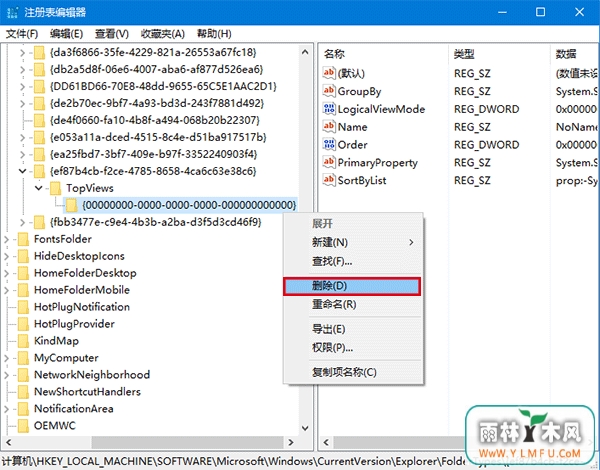Click folder icon of NetworkNeighborhood key
The height and width of the screenshot is (470, 600).
(23, 375)
